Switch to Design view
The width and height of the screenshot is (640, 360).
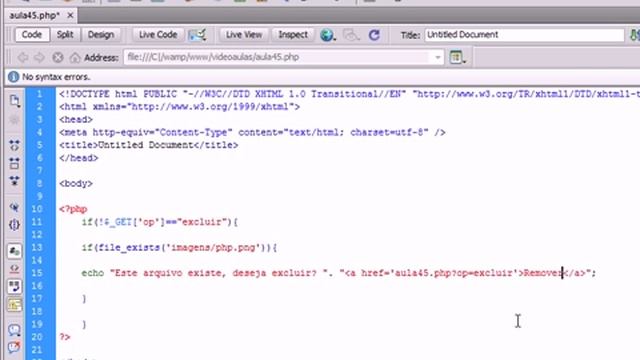(101, 35)
